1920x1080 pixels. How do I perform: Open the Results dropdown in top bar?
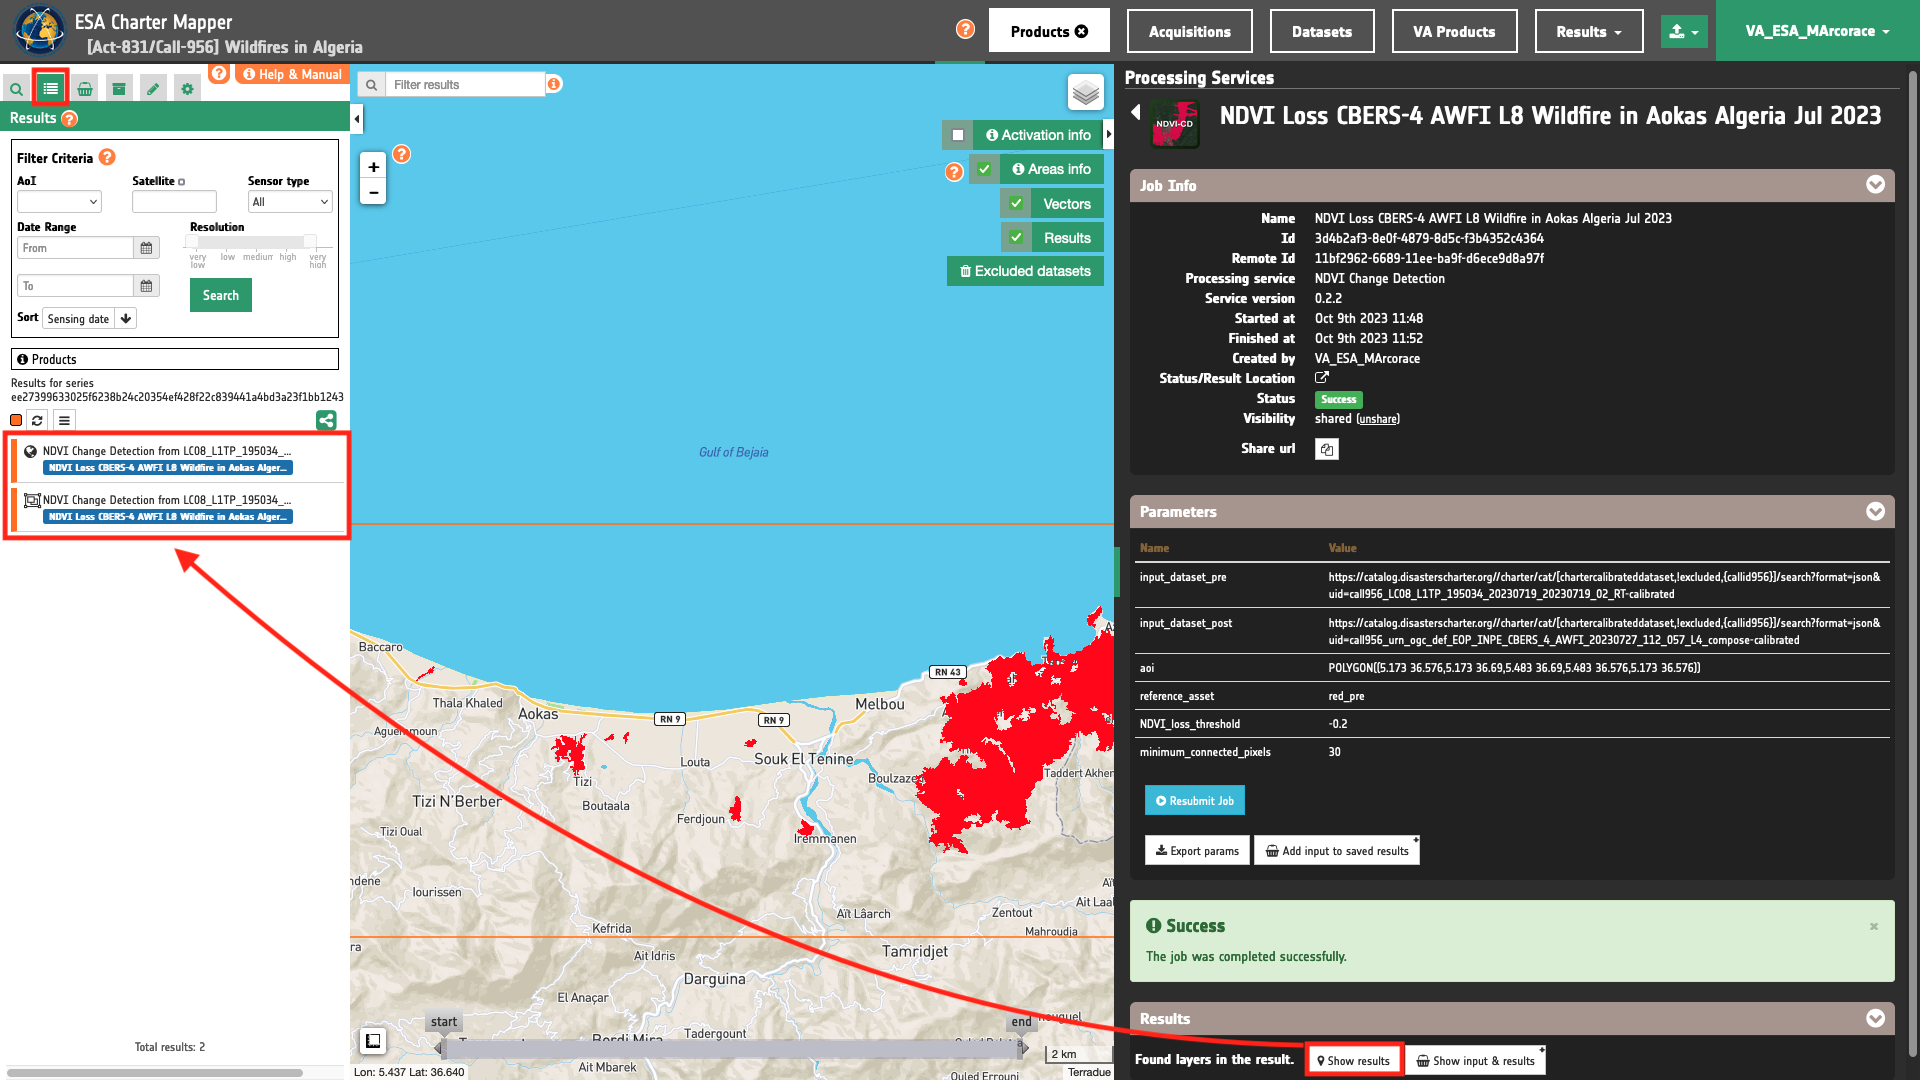tap(1589, 31)
